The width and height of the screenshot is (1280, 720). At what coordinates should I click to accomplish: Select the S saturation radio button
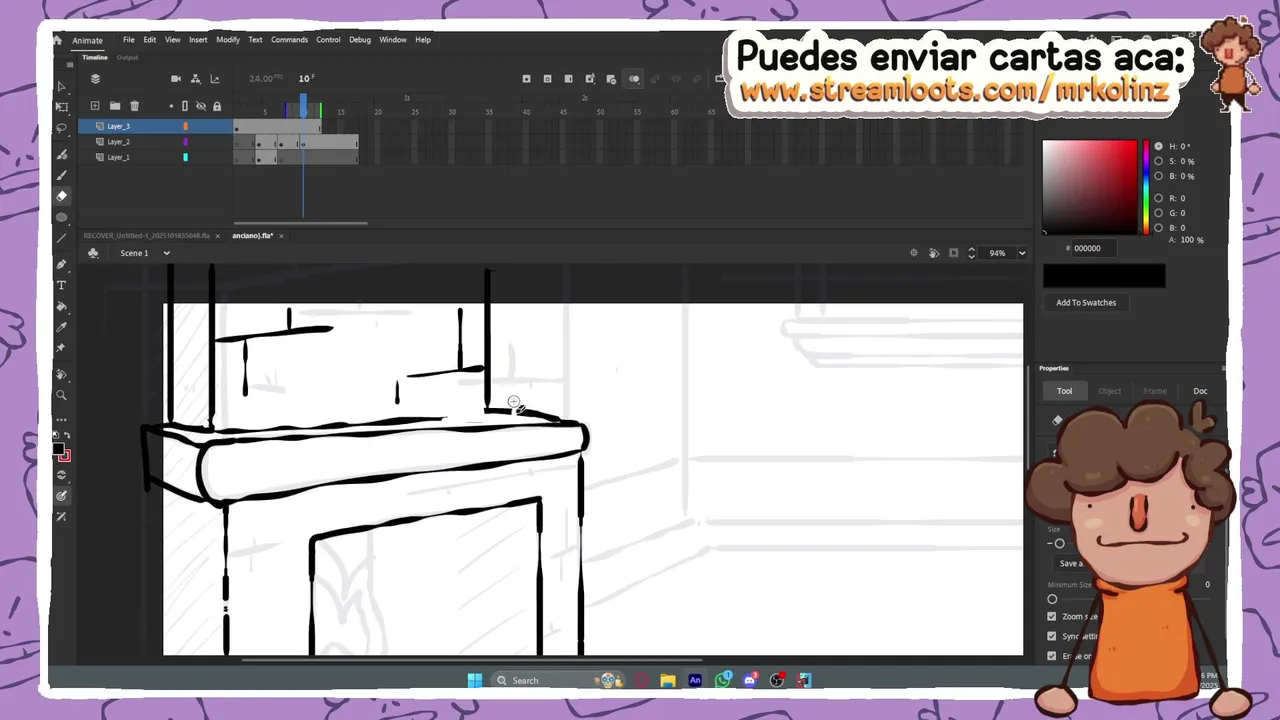pyautogui.click(x=1159, y=161)
